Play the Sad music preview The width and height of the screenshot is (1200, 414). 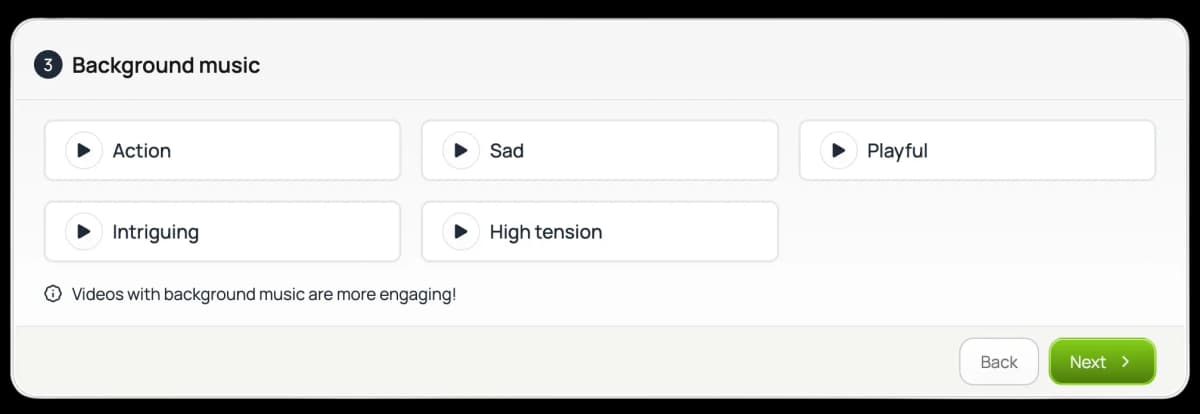coord(461,150)
